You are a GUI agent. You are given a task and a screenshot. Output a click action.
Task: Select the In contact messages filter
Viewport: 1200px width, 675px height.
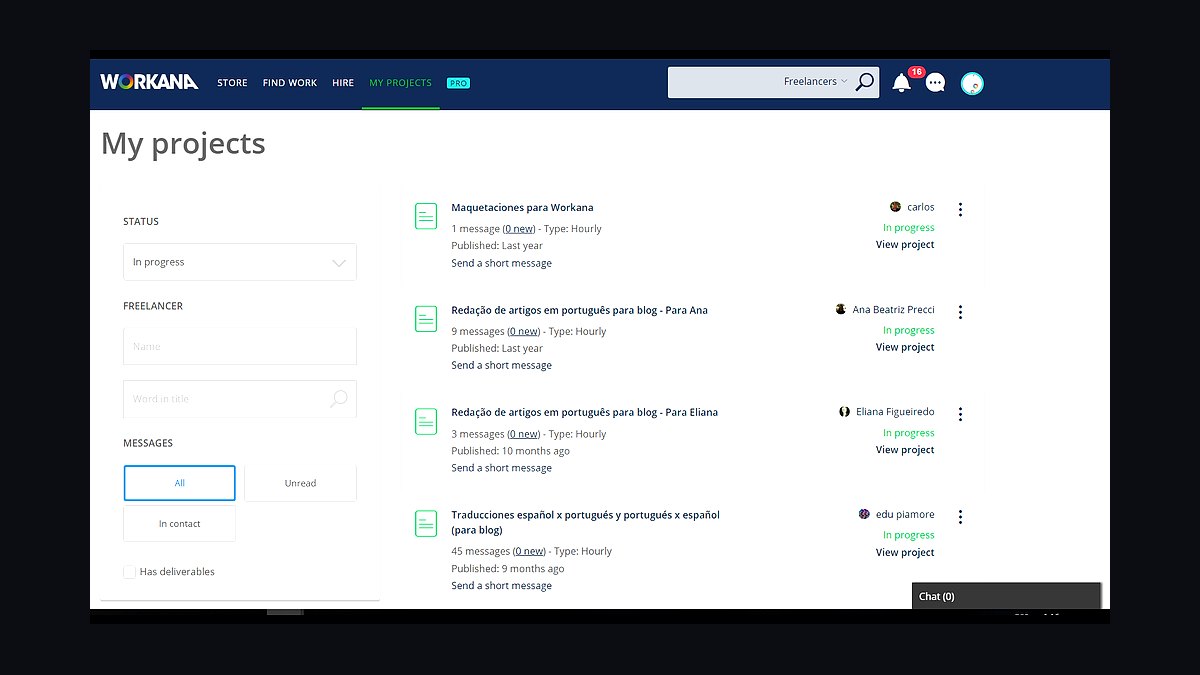point(180,524)
